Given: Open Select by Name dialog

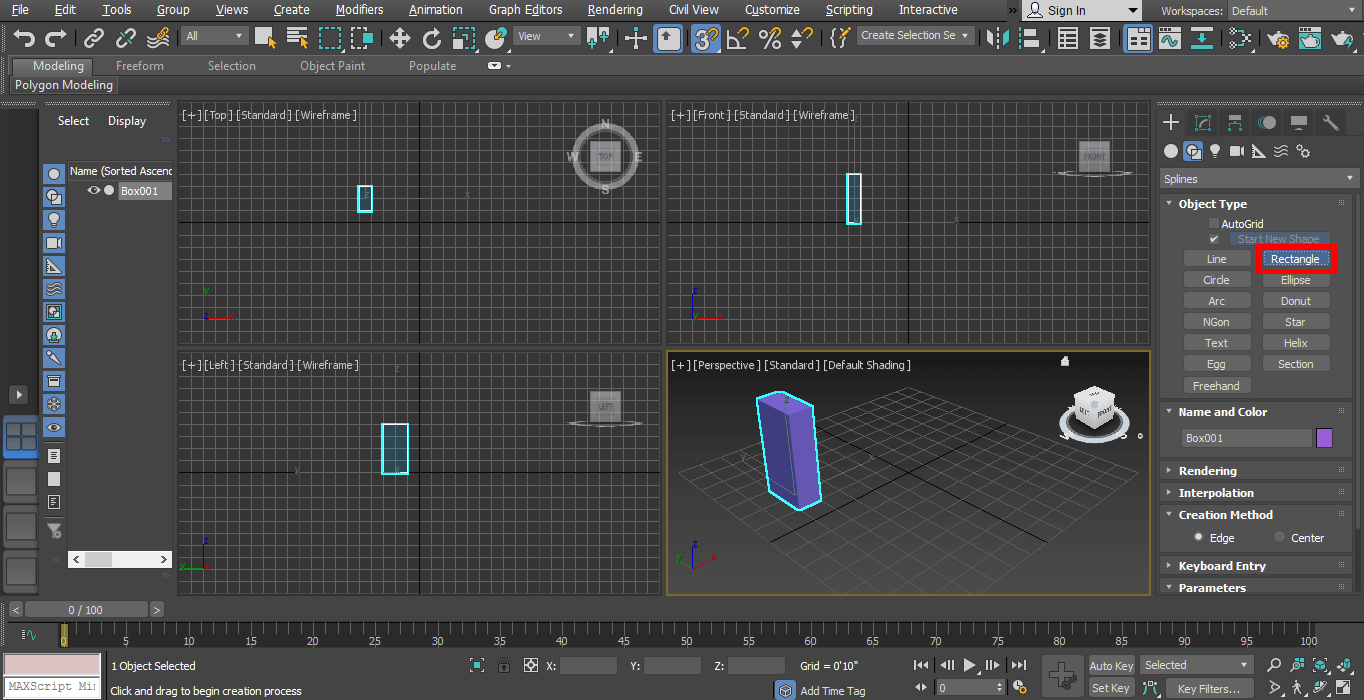Looking at the screenshot, I should (297, 37).
